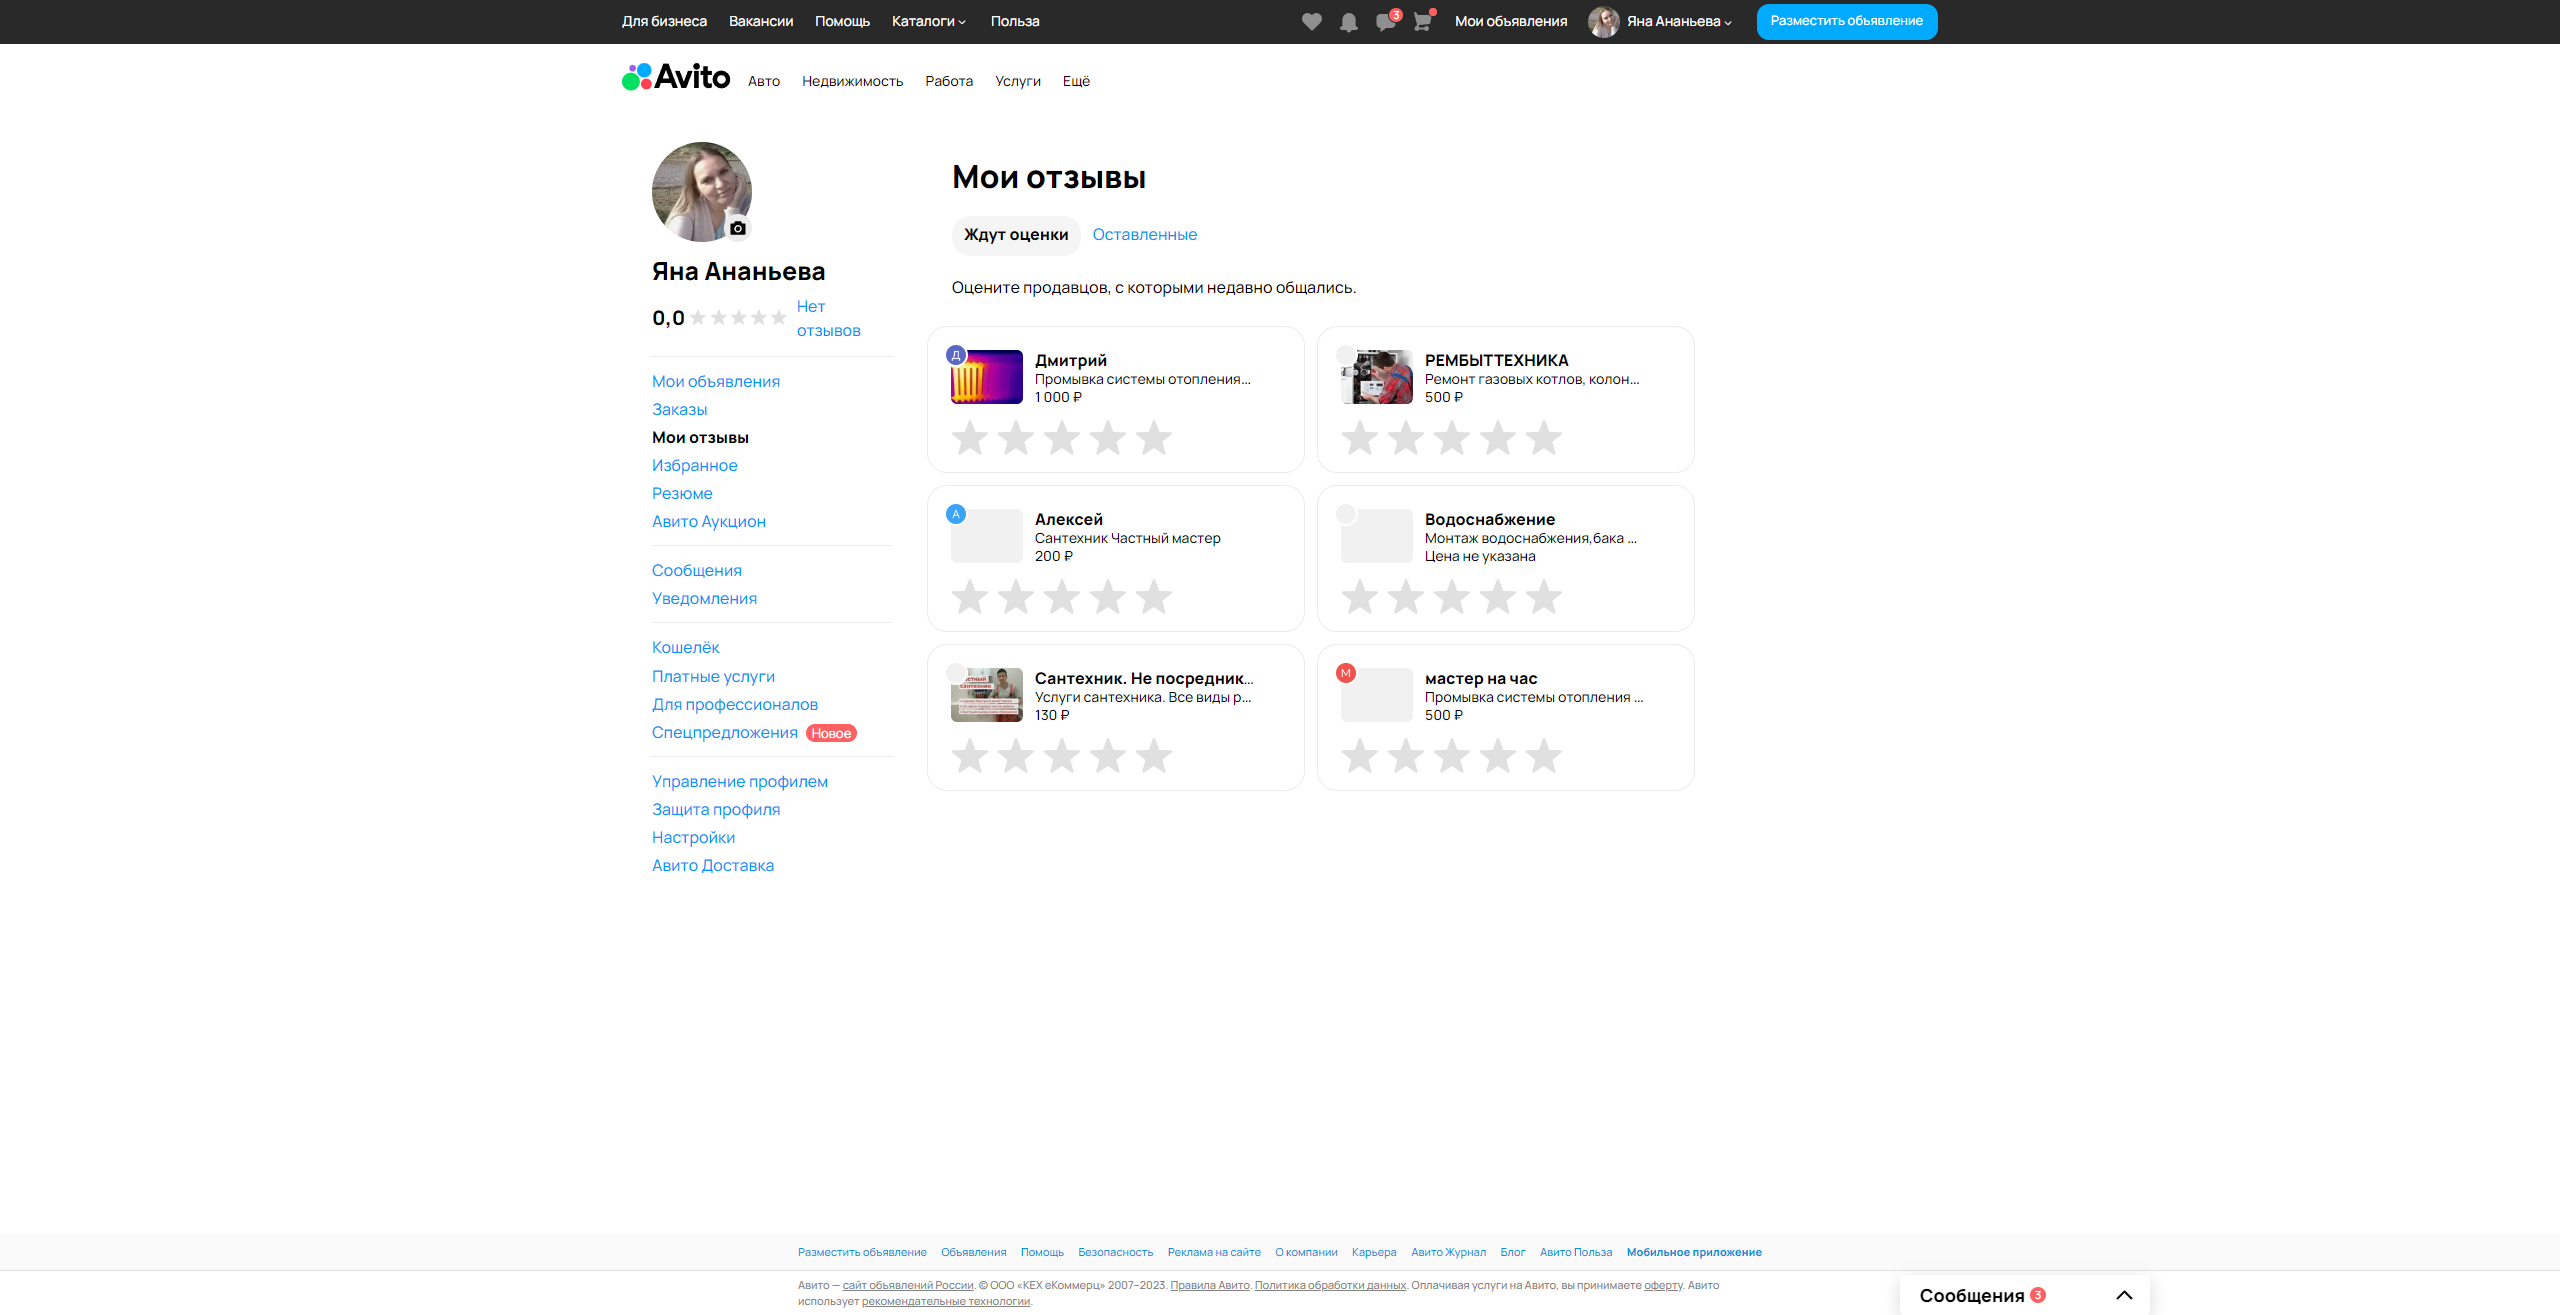Open messages chat bubble icon
The height and width of the screenshot is (1315, 2560).
tap(1385, 22)
